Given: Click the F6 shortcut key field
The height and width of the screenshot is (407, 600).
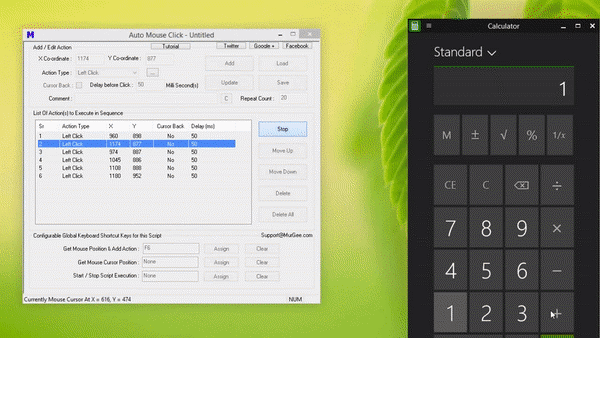Looking at the screenshot, I should [171, 249].
